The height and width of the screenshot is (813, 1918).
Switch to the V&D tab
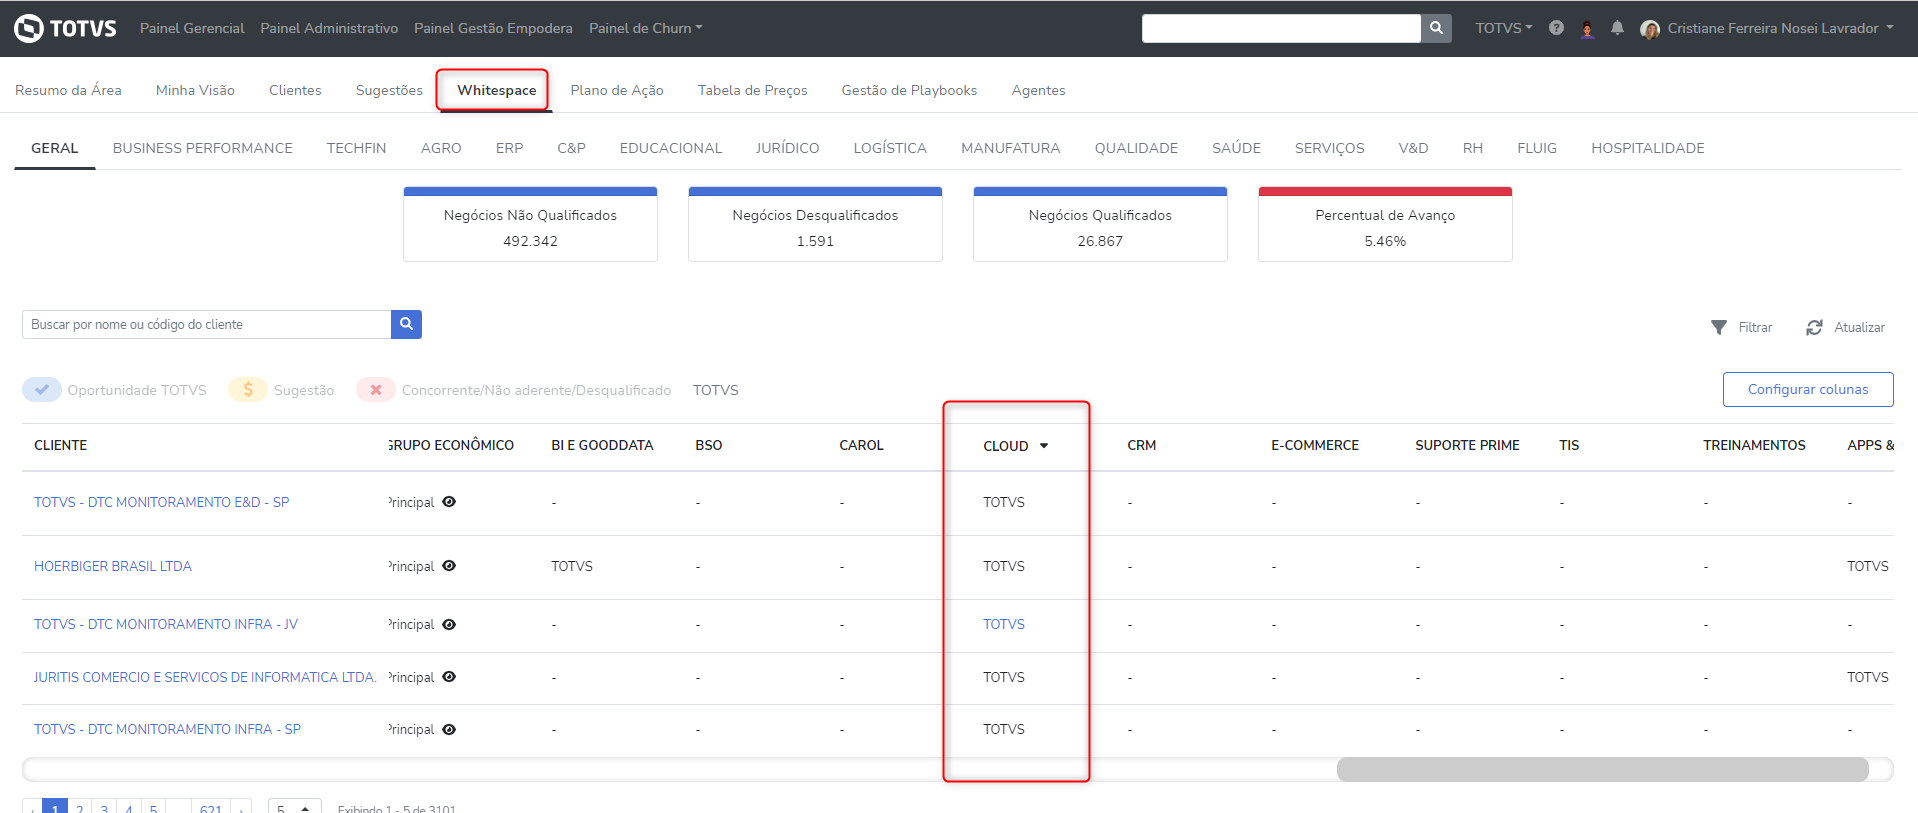point(1413,148)
